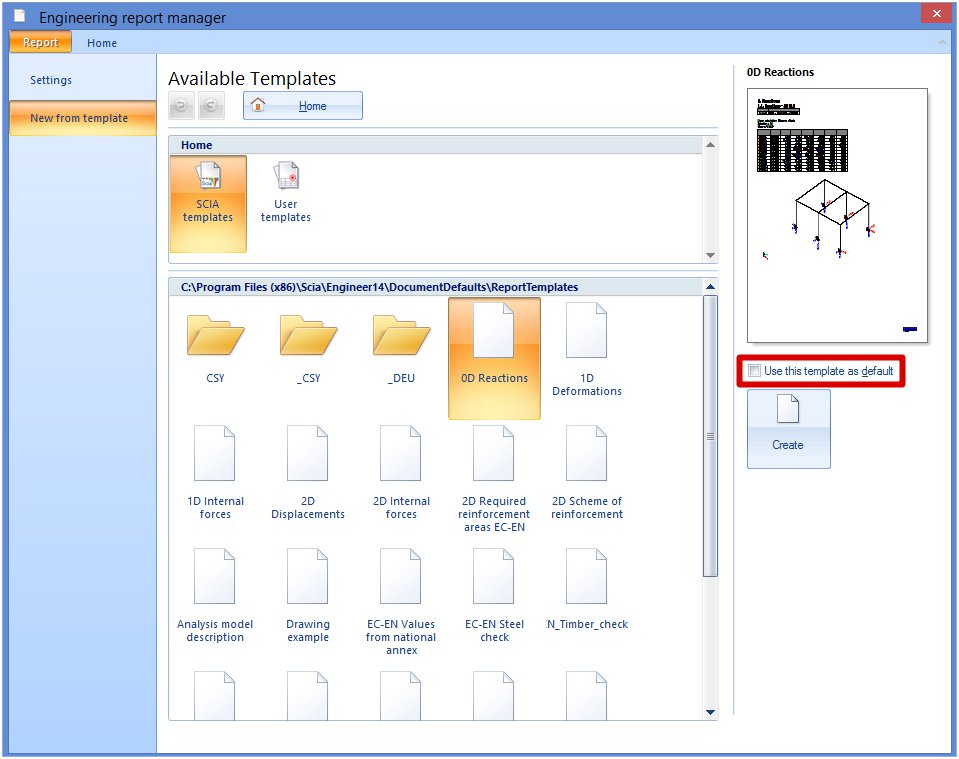Screen dimensions: 959x759
Task: Open the _CSY folder
Action: click(308, 349)
